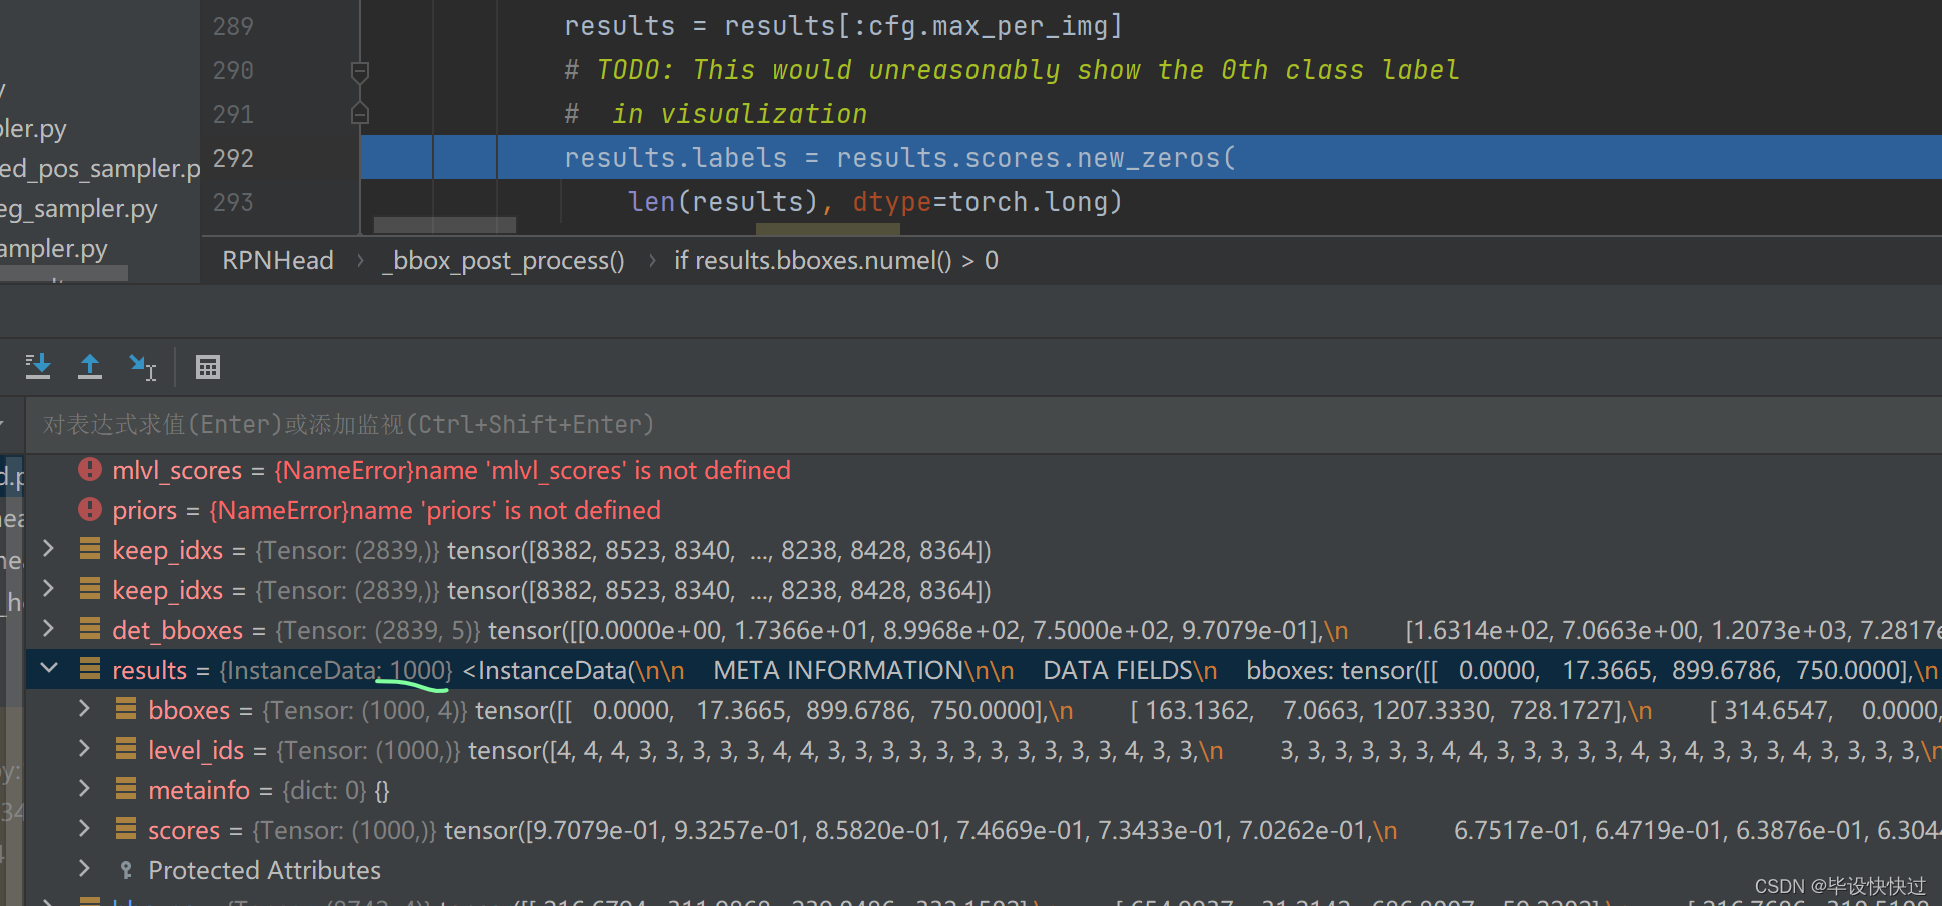
Task: Click _bbox_post_process() in the breadcrumbs
Action: (503, 260)
